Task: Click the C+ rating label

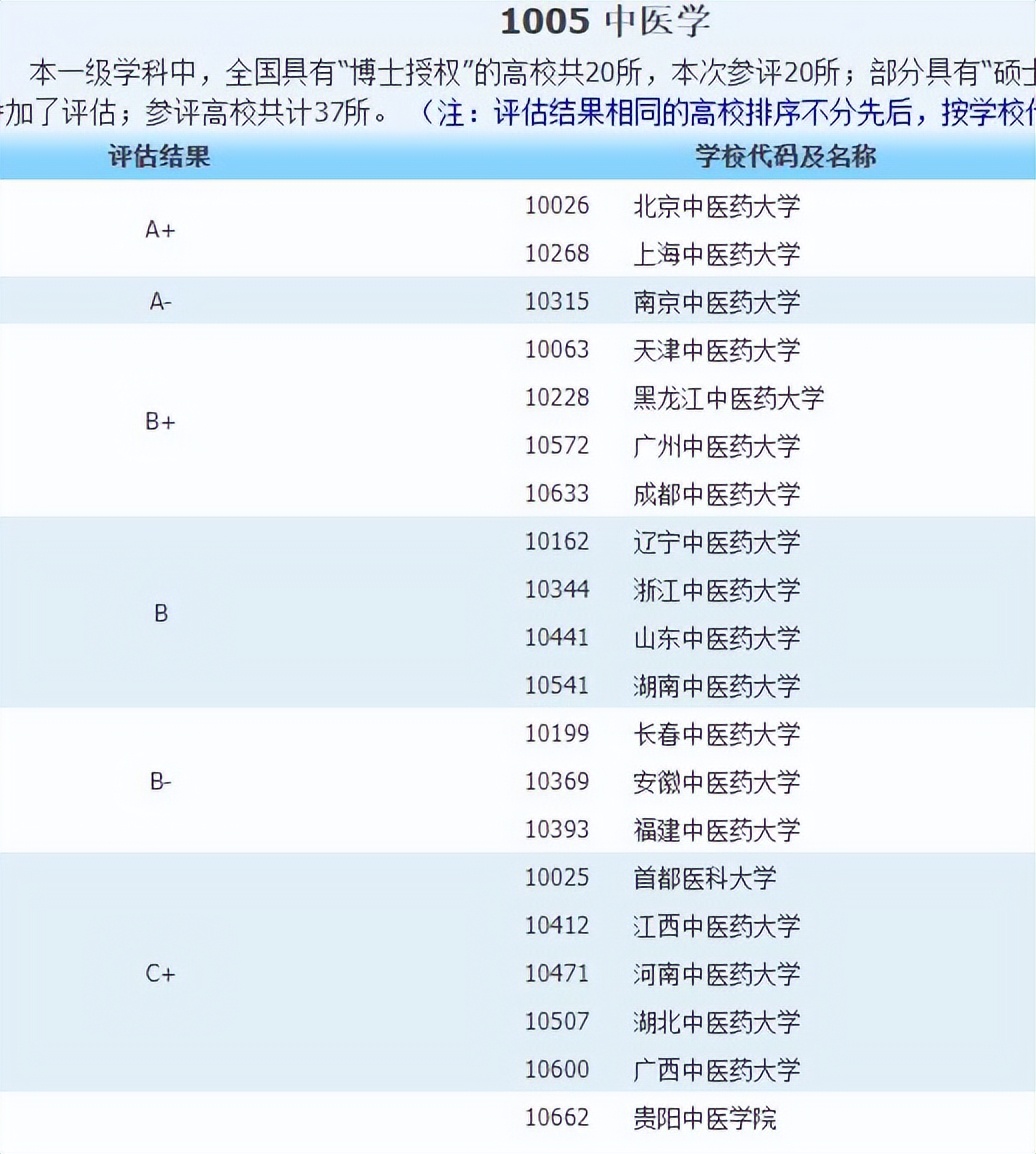Action: tap(160, 973)
